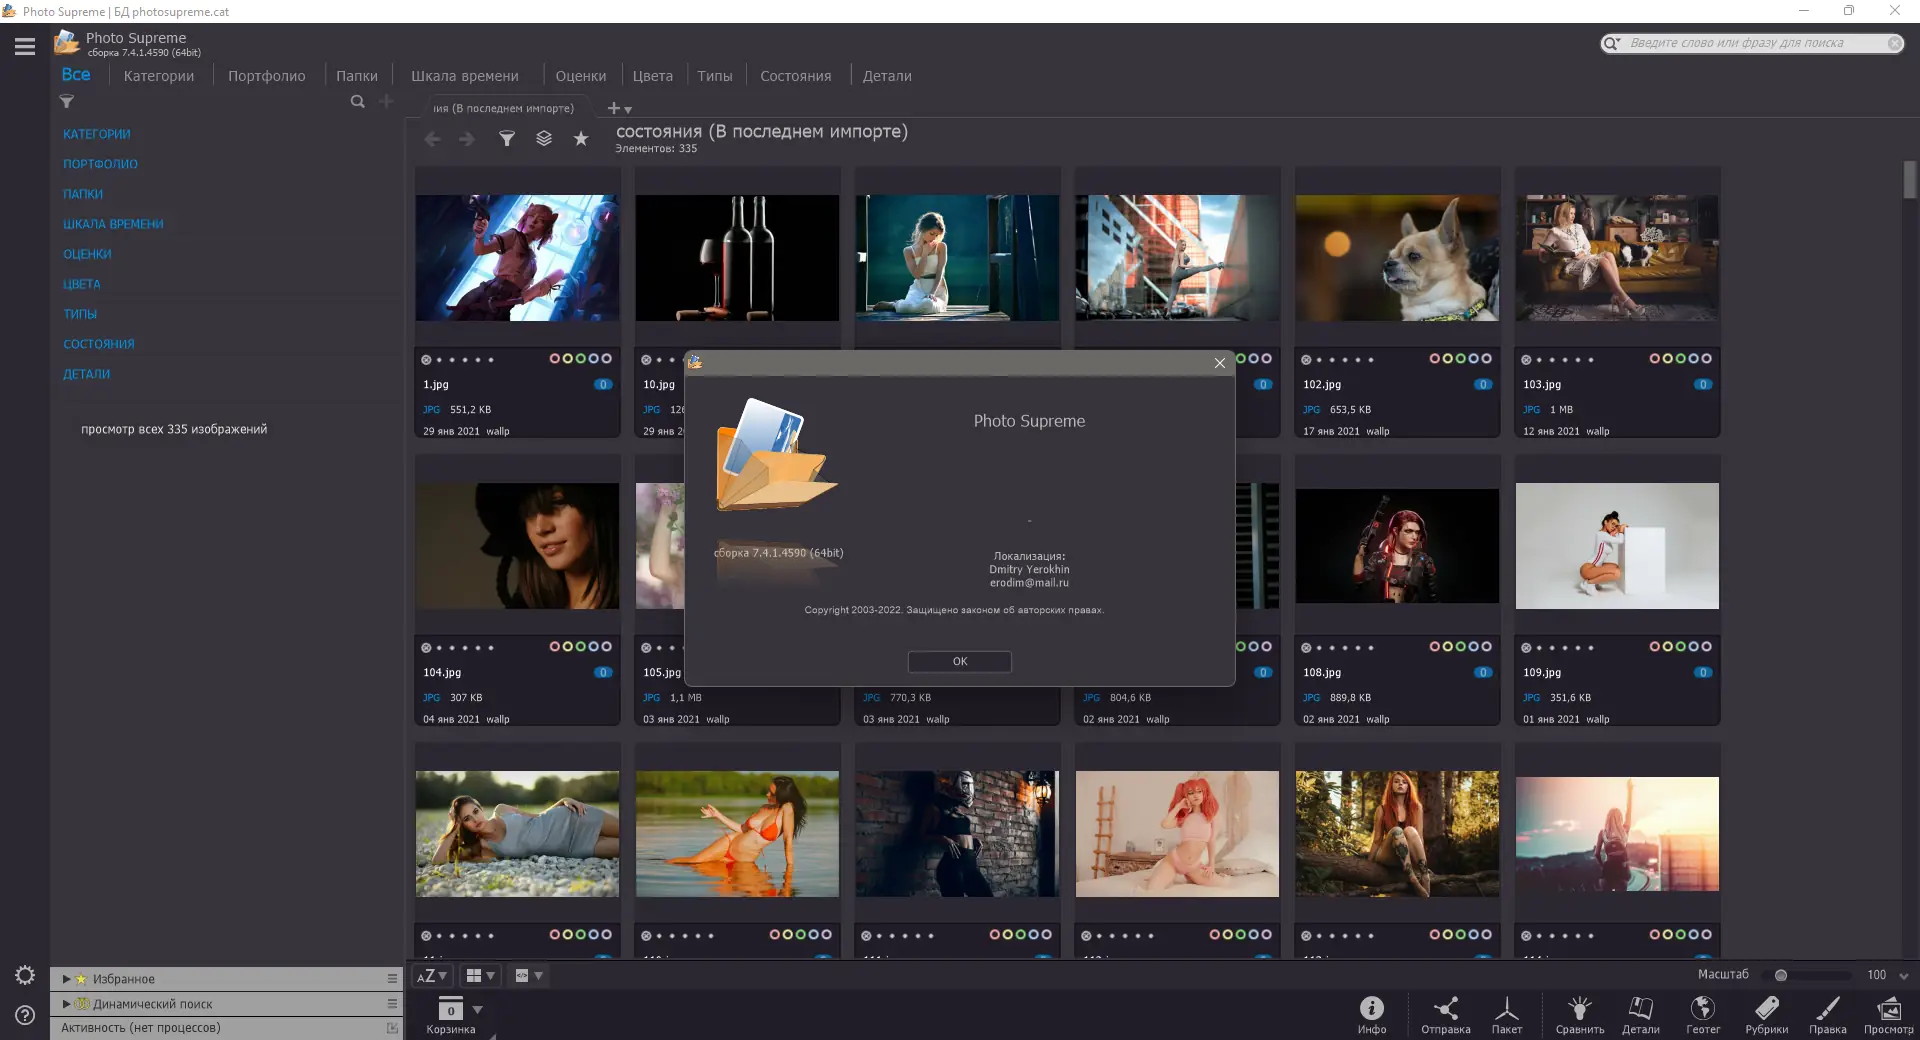Add a new collection tab with the plus
Image resolution: width=1920 pixels, height=1040 pixels.
(614, 108)
